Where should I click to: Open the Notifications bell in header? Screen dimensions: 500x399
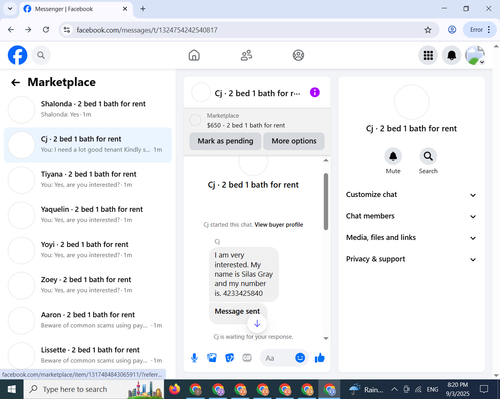pos(451,55)
